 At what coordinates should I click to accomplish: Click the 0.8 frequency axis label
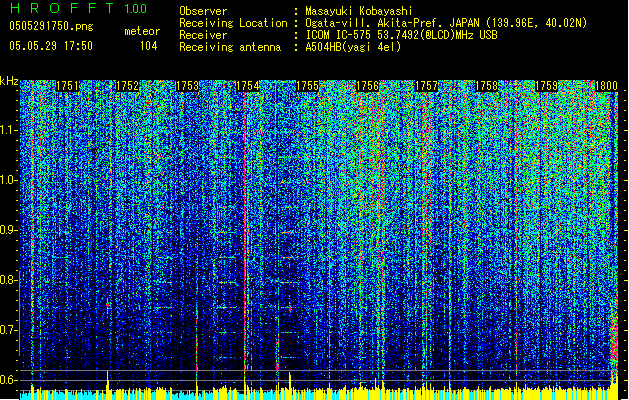(8, 280)
